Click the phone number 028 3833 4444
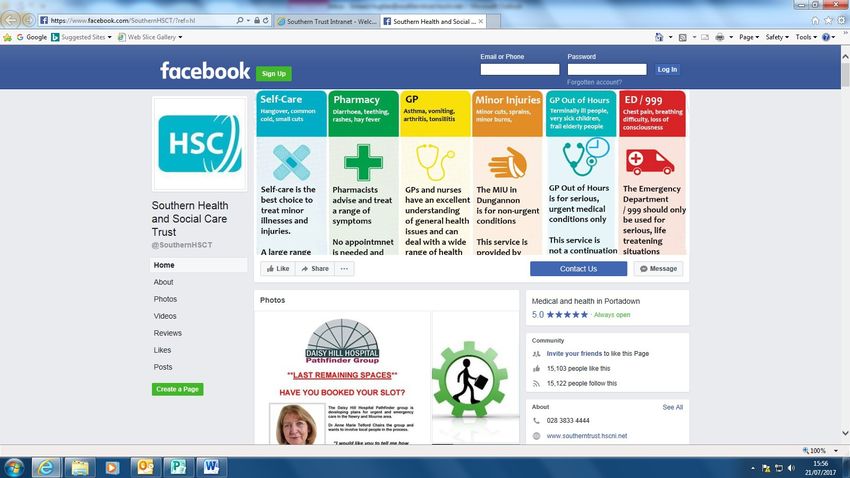This screenshot has height=478, width=850. tap(568, 421)
